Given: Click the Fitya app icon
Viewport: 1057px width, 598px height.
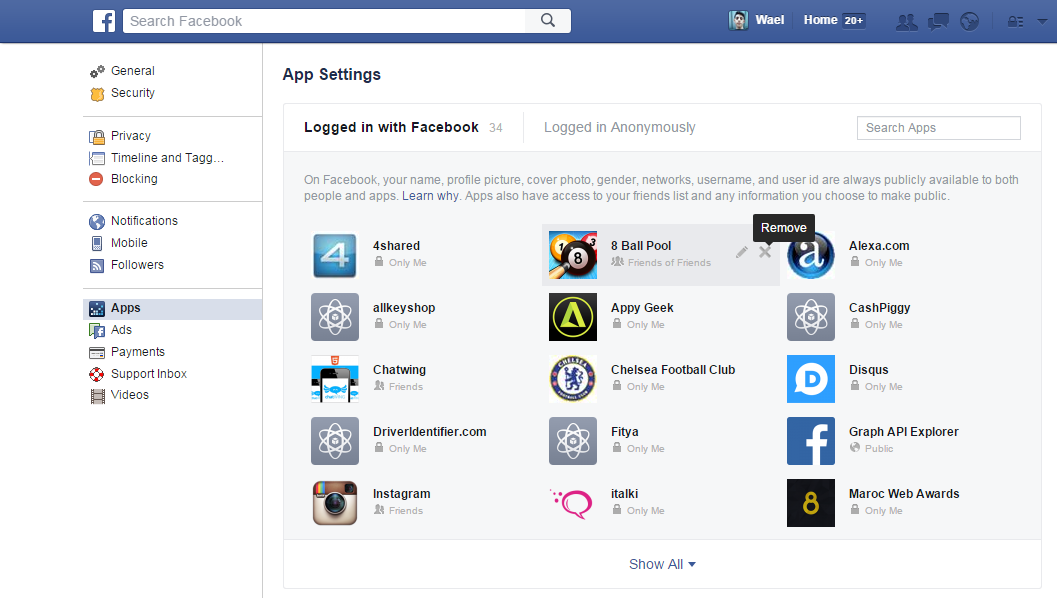Looking at the screenshot, I should tap(573, 441).
